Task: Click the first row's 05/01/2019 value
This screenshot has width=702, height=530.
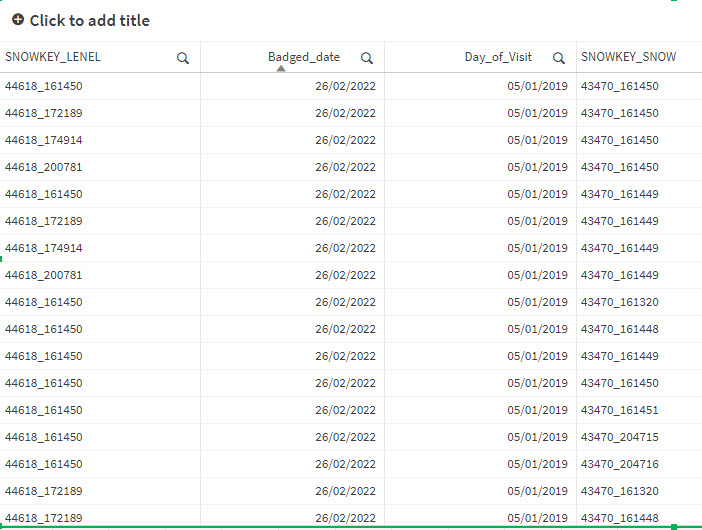Action: pyautogui.click(x=537, y=86)
